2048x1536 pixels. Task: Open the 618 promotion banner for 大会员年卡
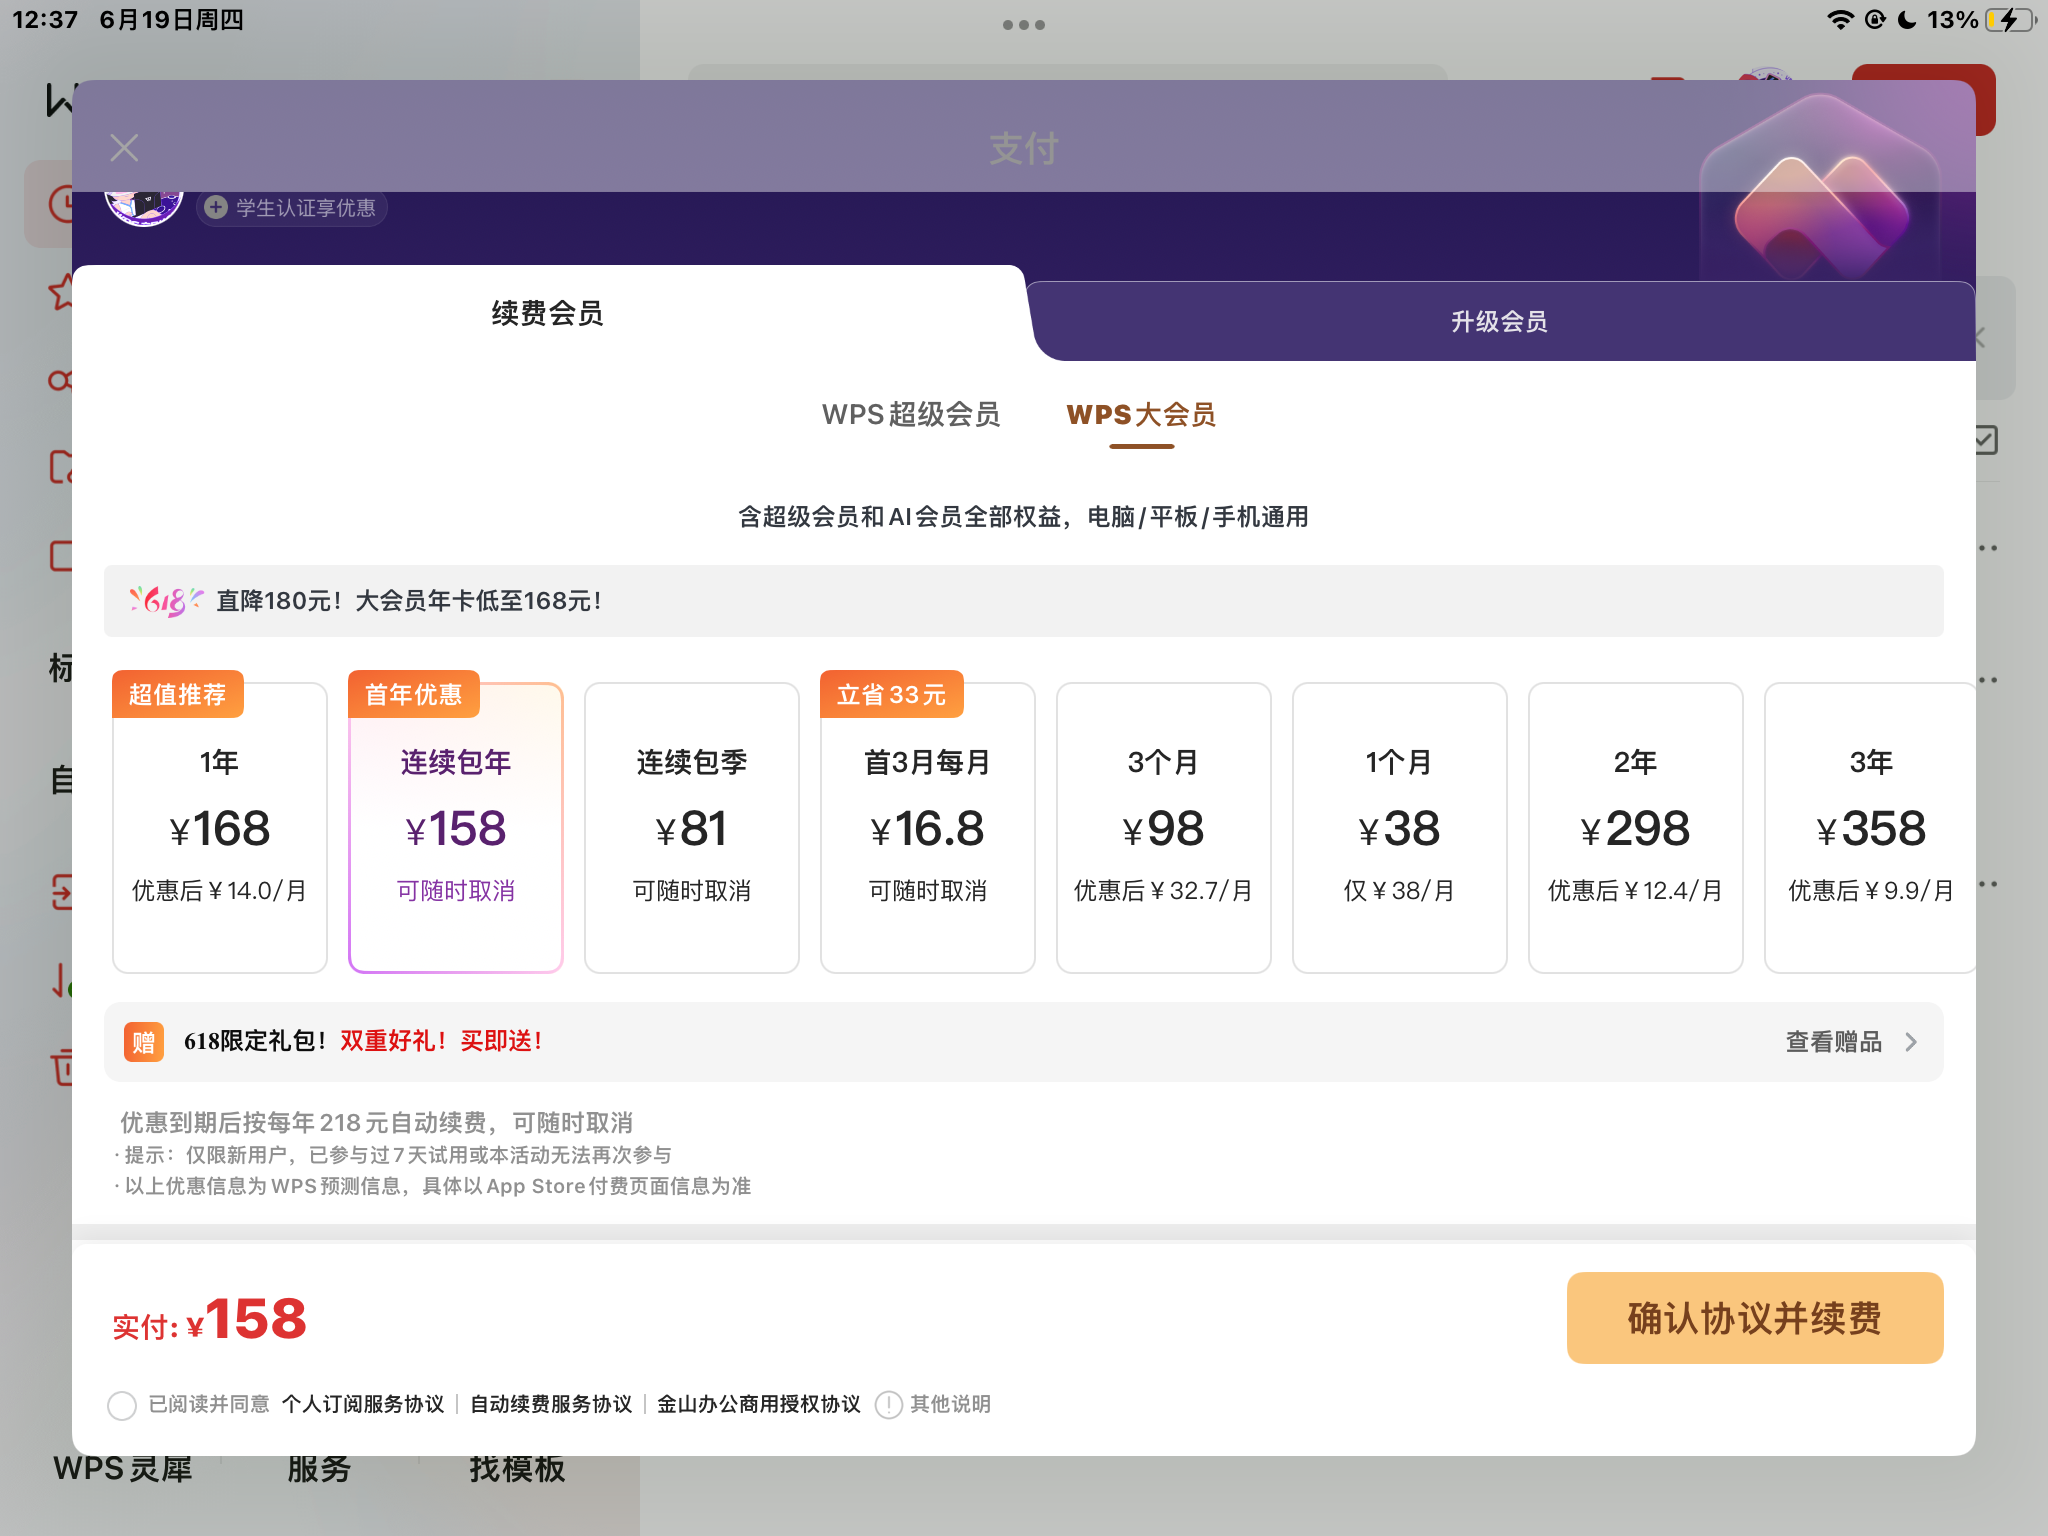tap(1024, 601)
